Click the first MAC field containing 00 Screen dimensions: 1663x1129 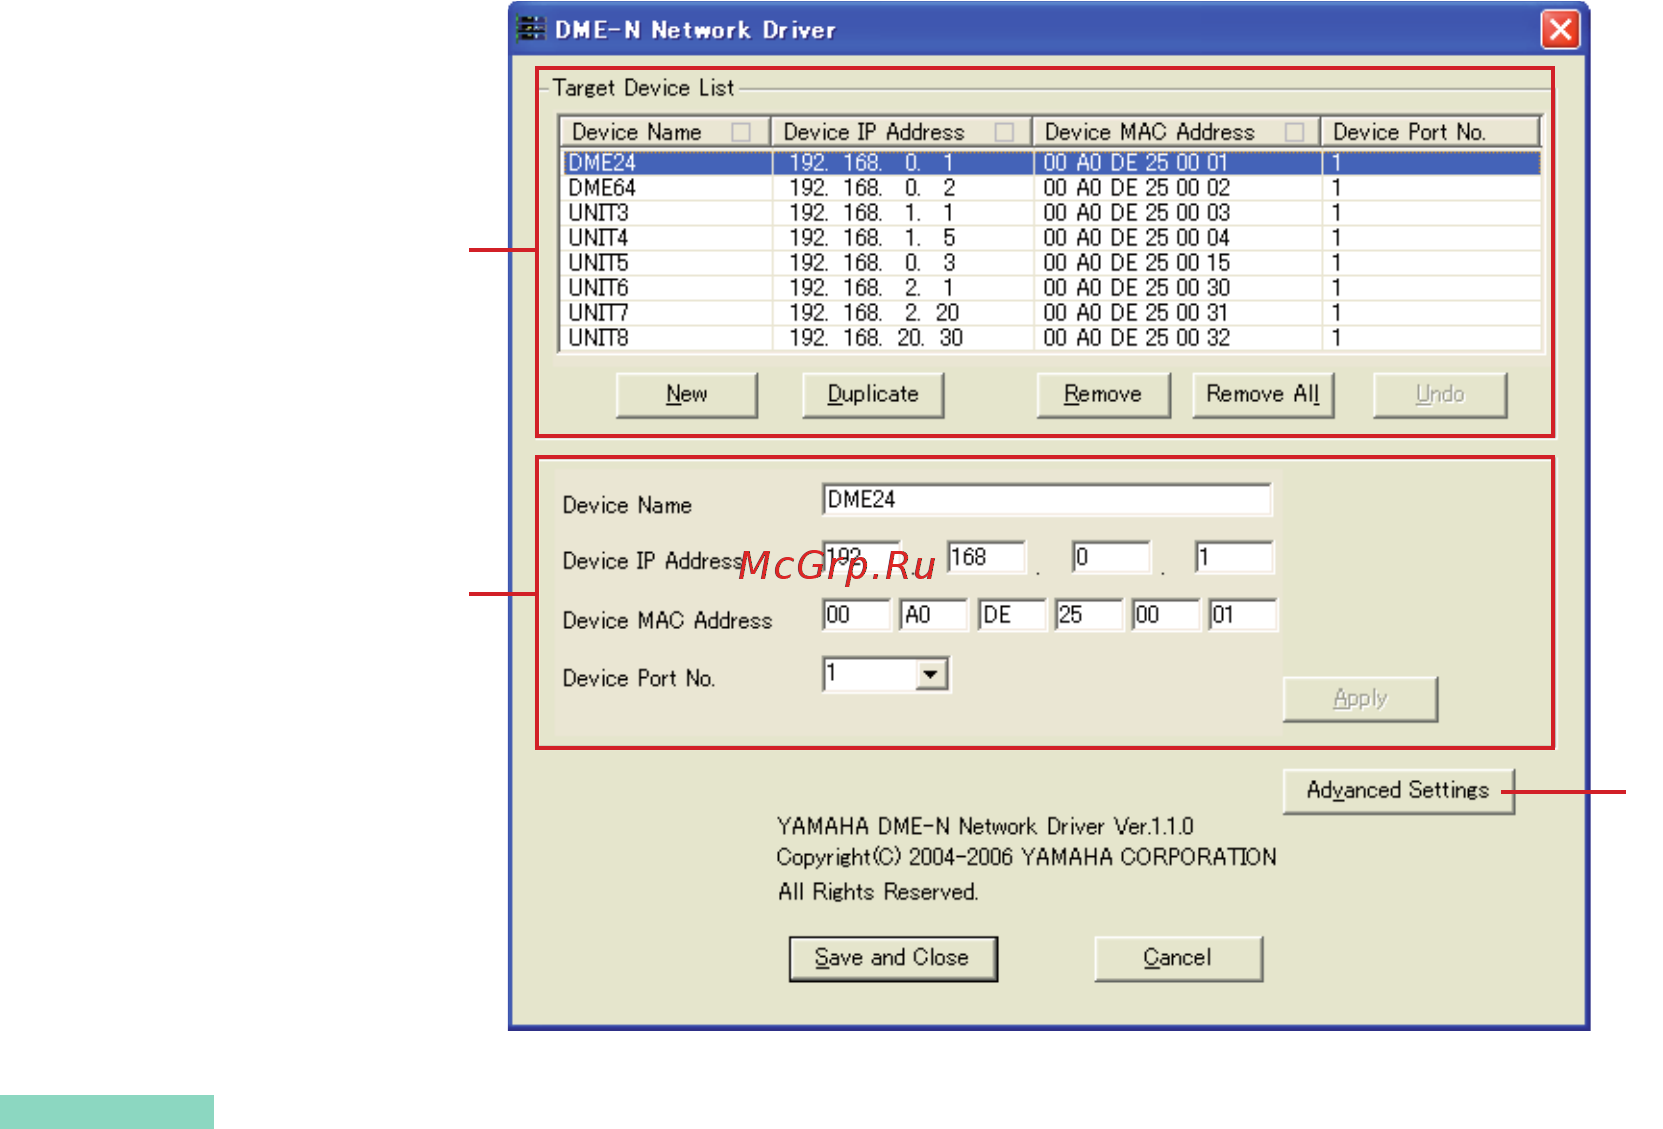coord(856,615)
